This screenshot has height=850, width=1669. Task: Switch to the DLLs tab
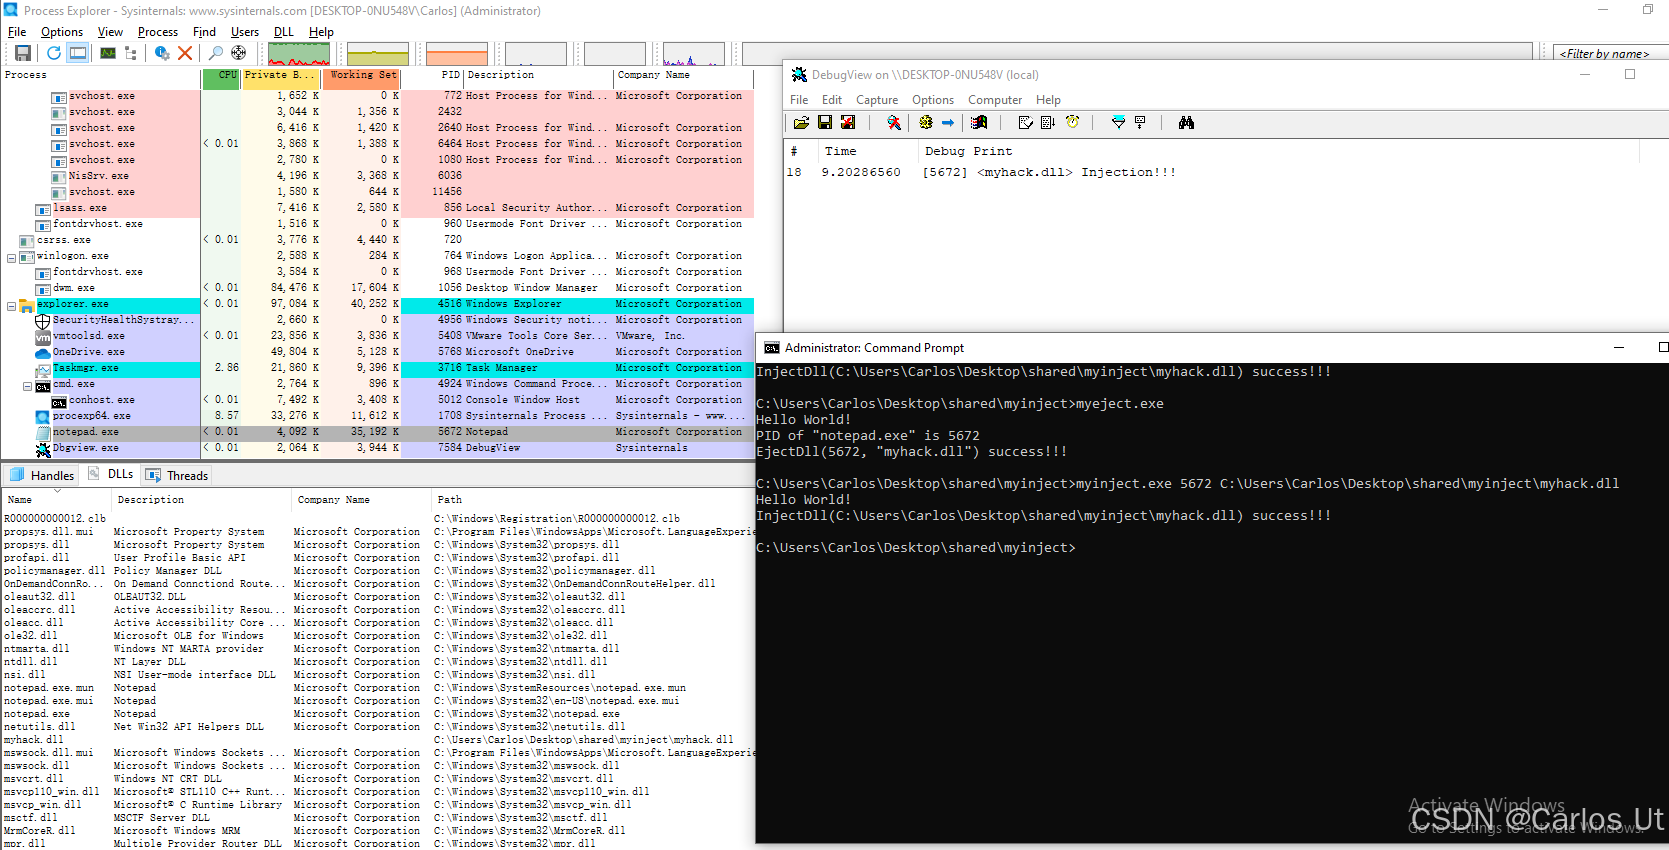coord(110,475)
